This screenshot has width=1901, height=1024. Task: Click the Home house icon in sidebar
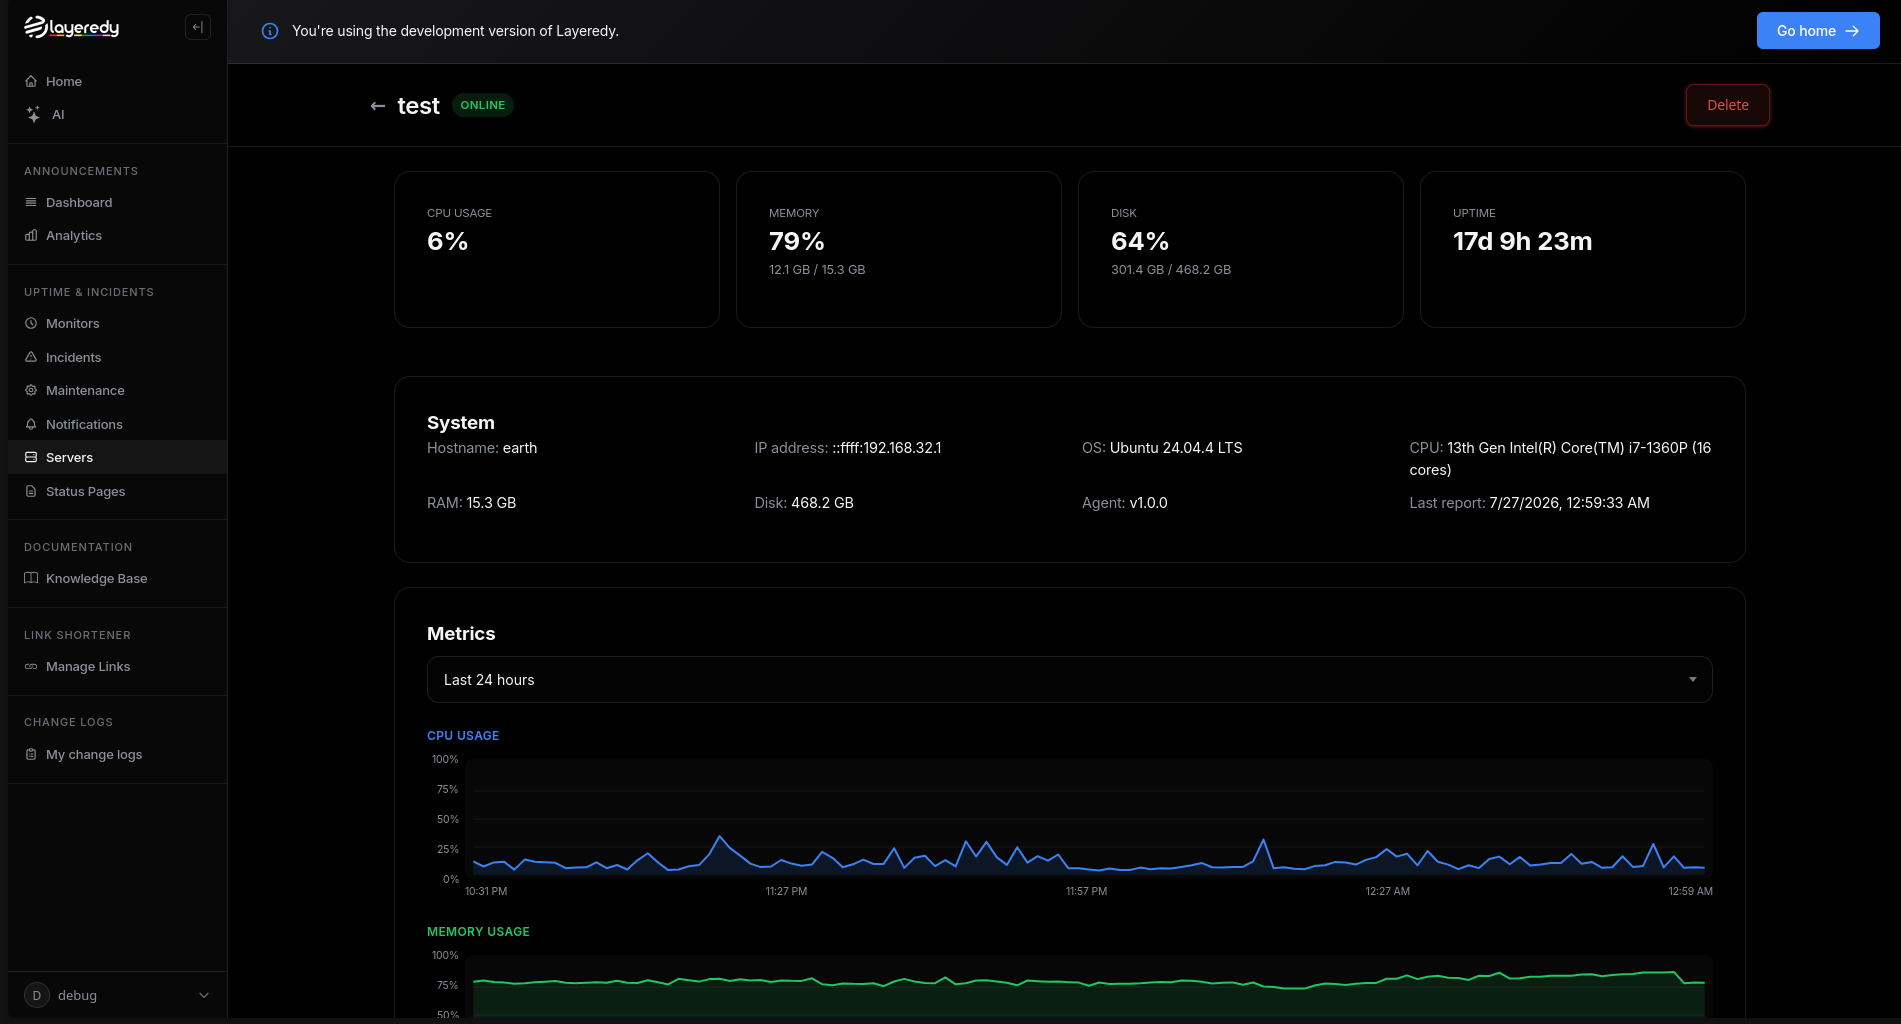click(31, 81)
